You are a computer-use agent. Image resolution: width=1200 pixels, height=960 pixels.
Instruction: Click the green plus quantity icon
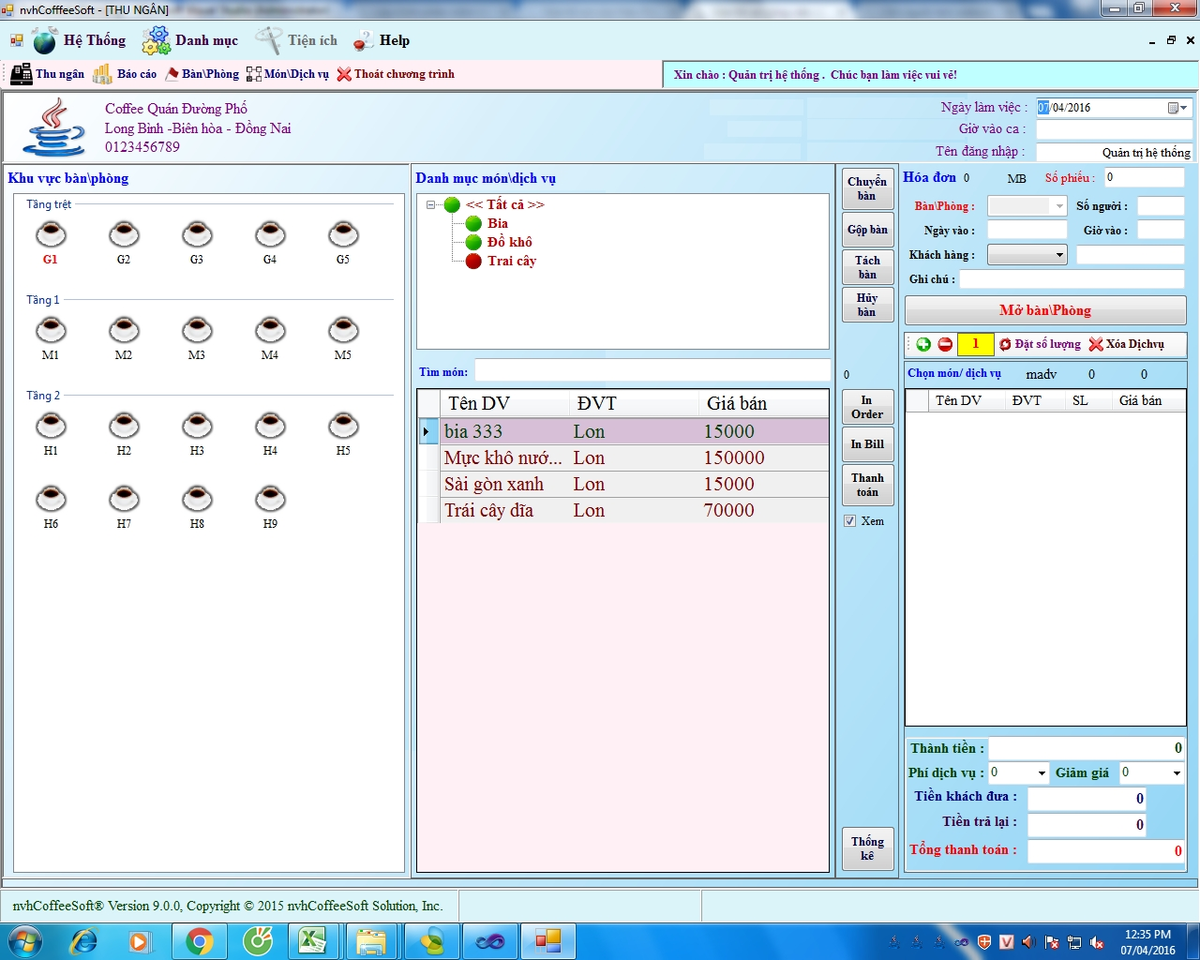point(923,344)
